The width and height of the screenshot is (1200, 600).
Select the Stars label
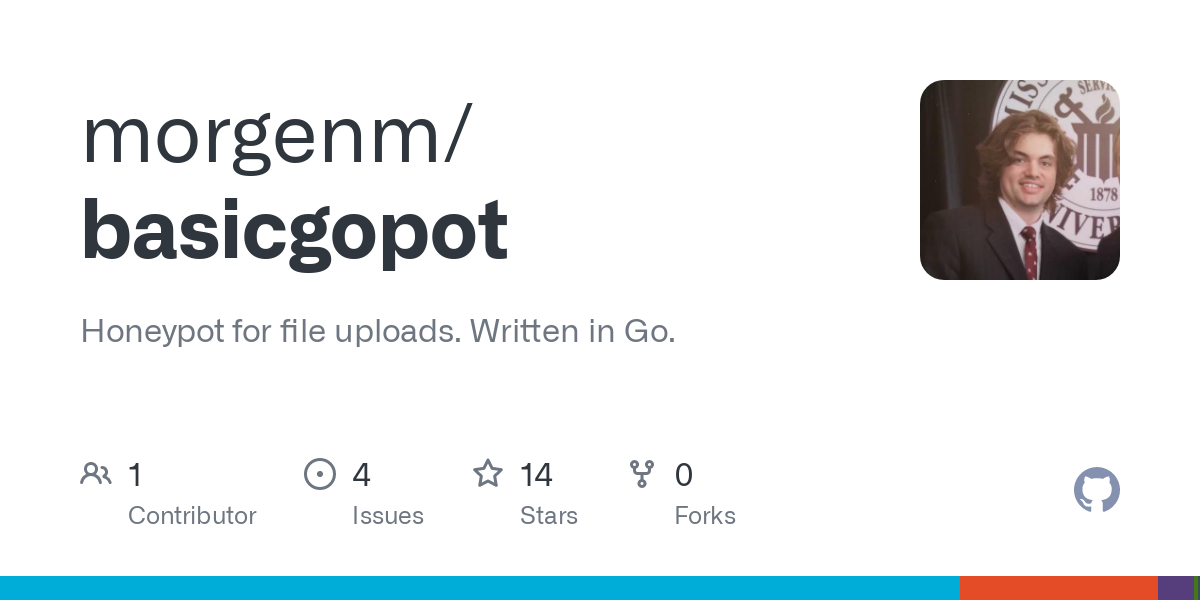tap(549, 516)
